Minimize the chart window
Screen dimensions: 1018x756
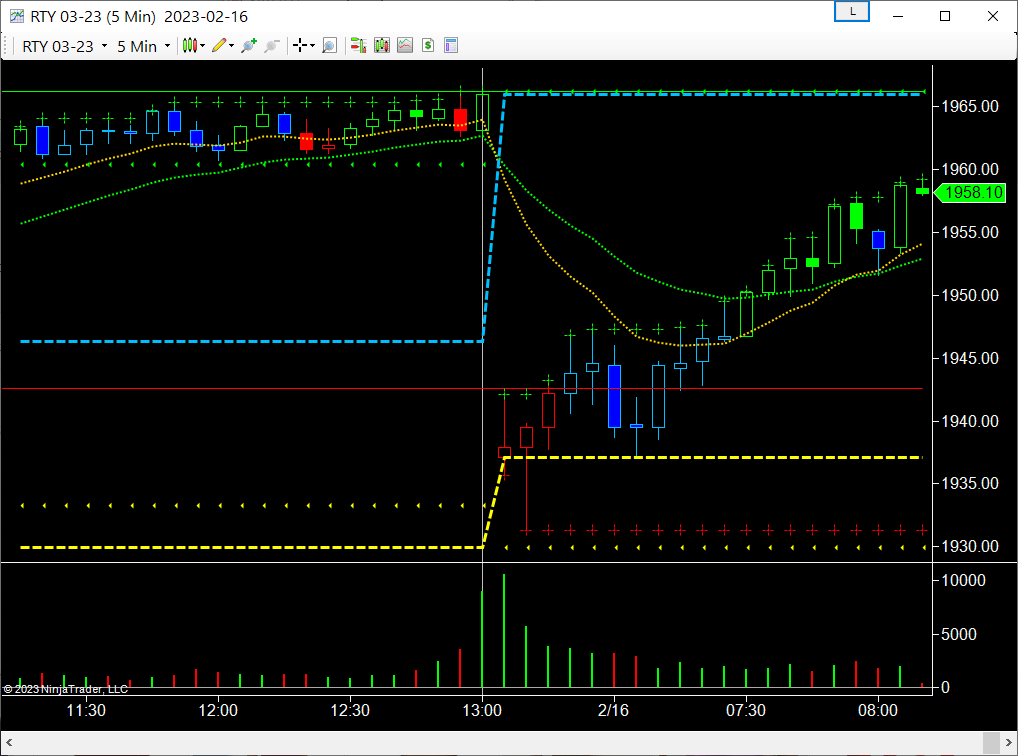[x=899, y=16]
